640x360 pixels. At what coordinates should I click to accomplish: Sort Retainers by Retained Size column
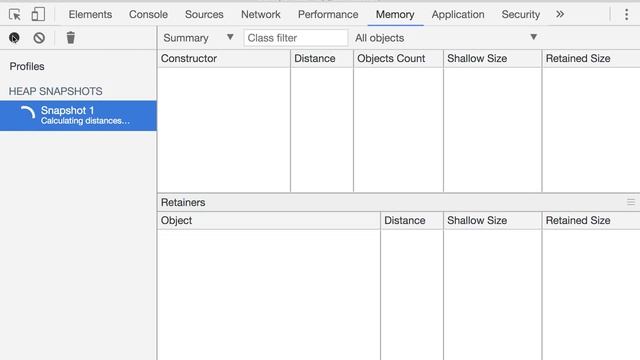click(591, 220)
